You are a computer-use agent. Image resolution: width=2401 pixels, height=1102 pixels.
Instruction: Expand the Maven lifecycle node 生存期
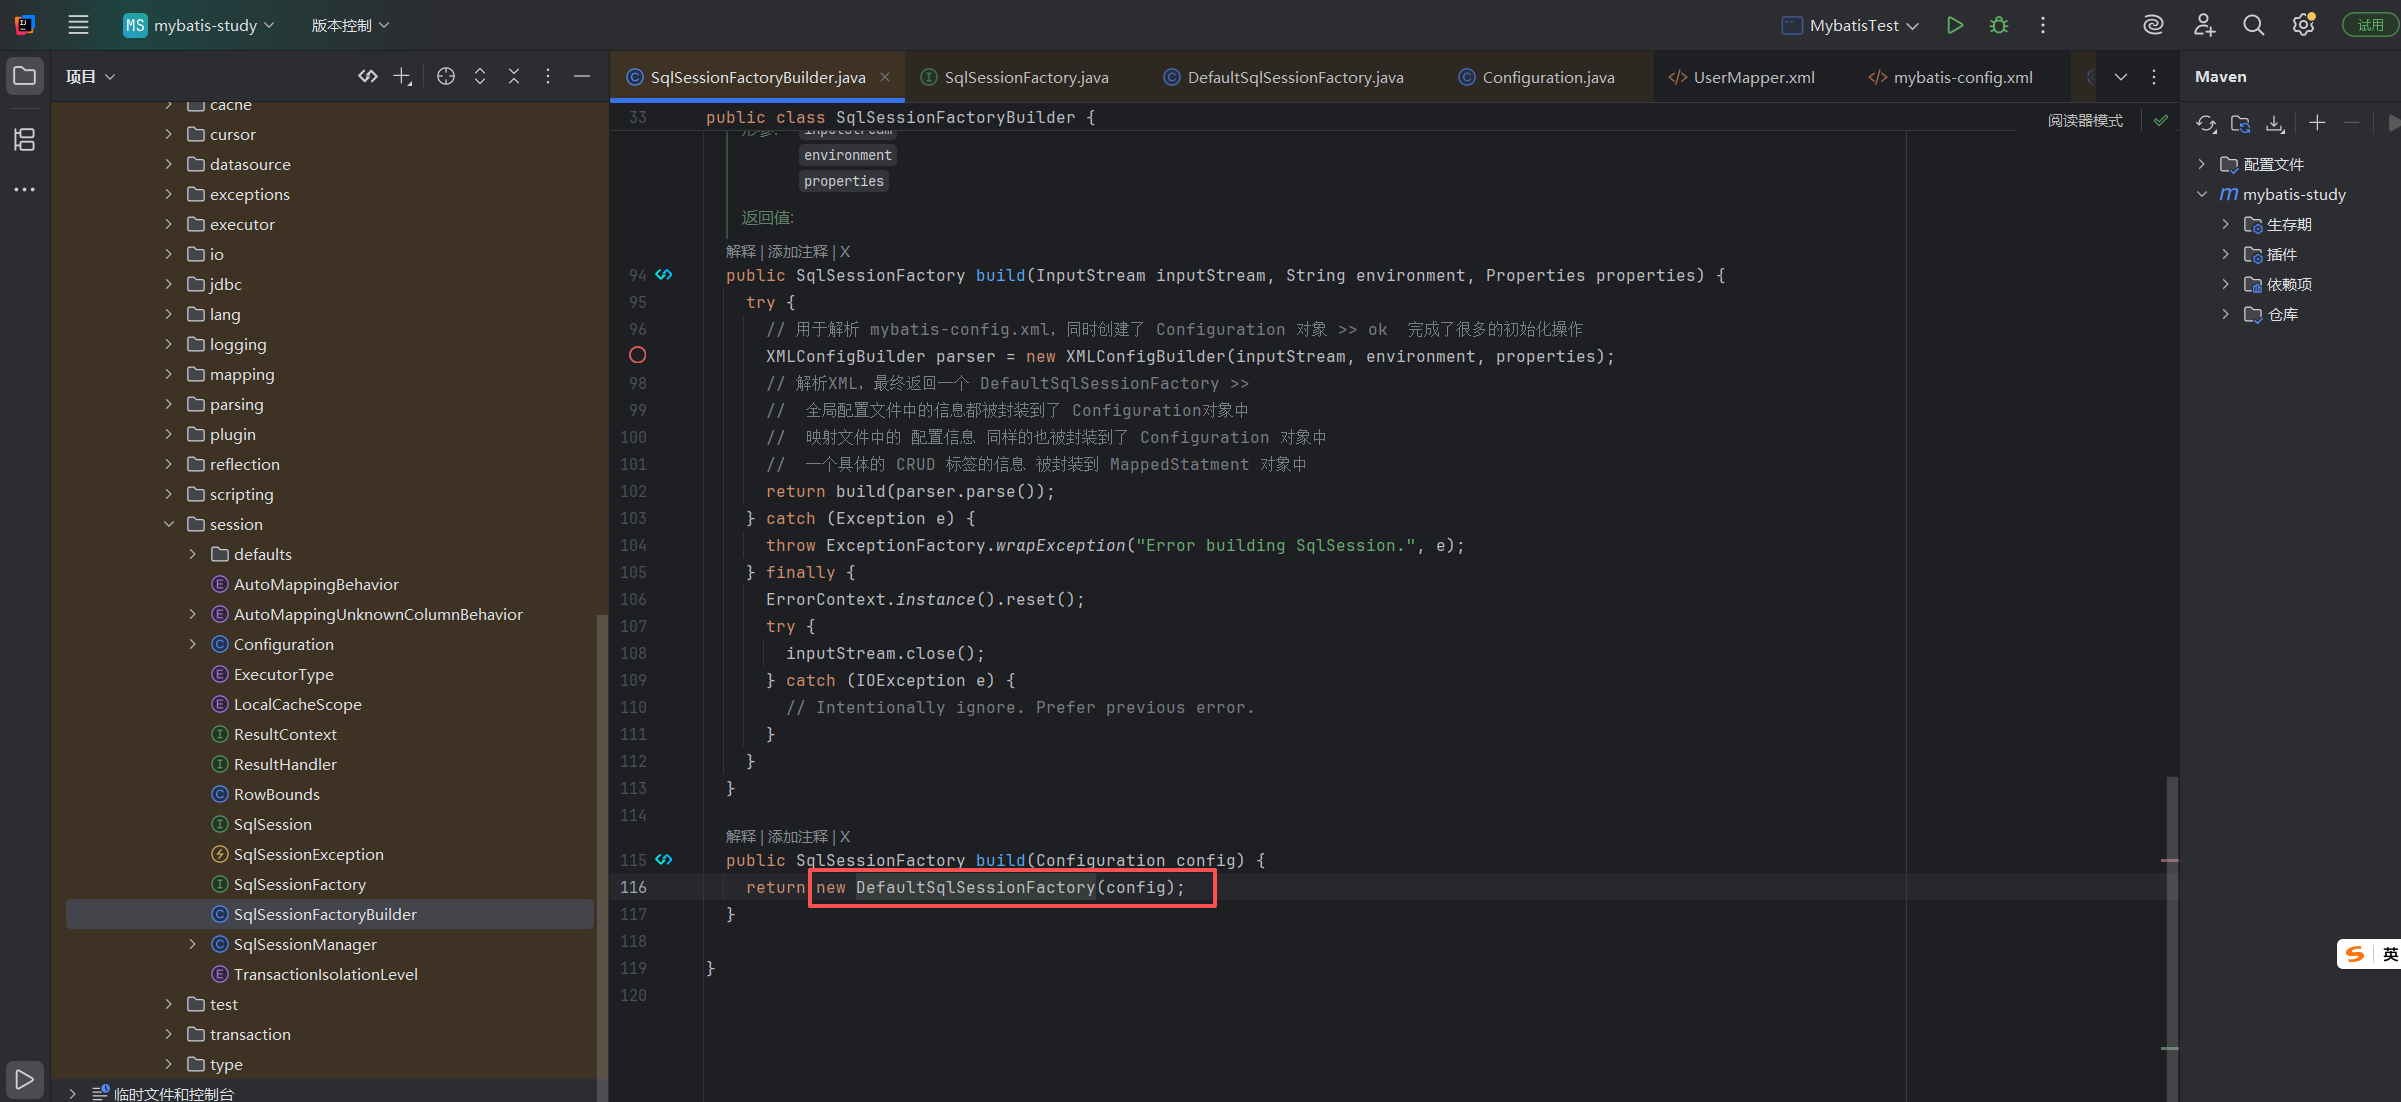2225,224
